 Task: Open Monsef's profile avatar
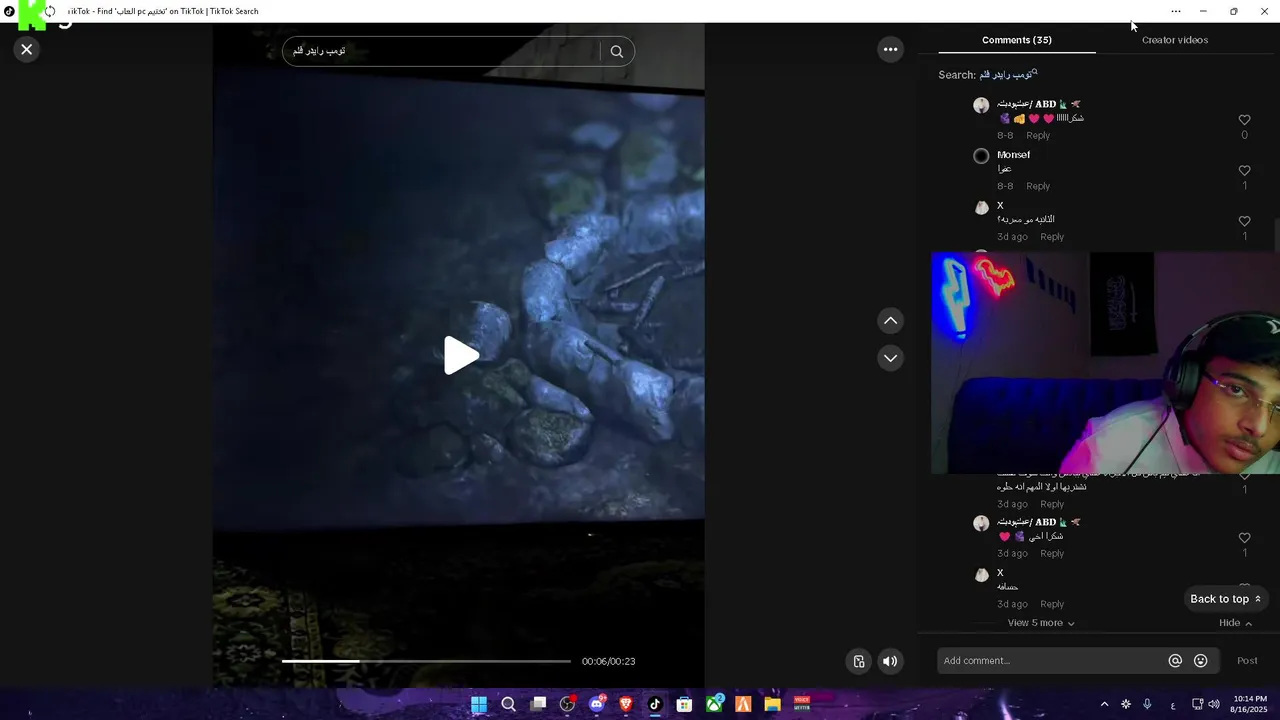[x=981, y=156]
